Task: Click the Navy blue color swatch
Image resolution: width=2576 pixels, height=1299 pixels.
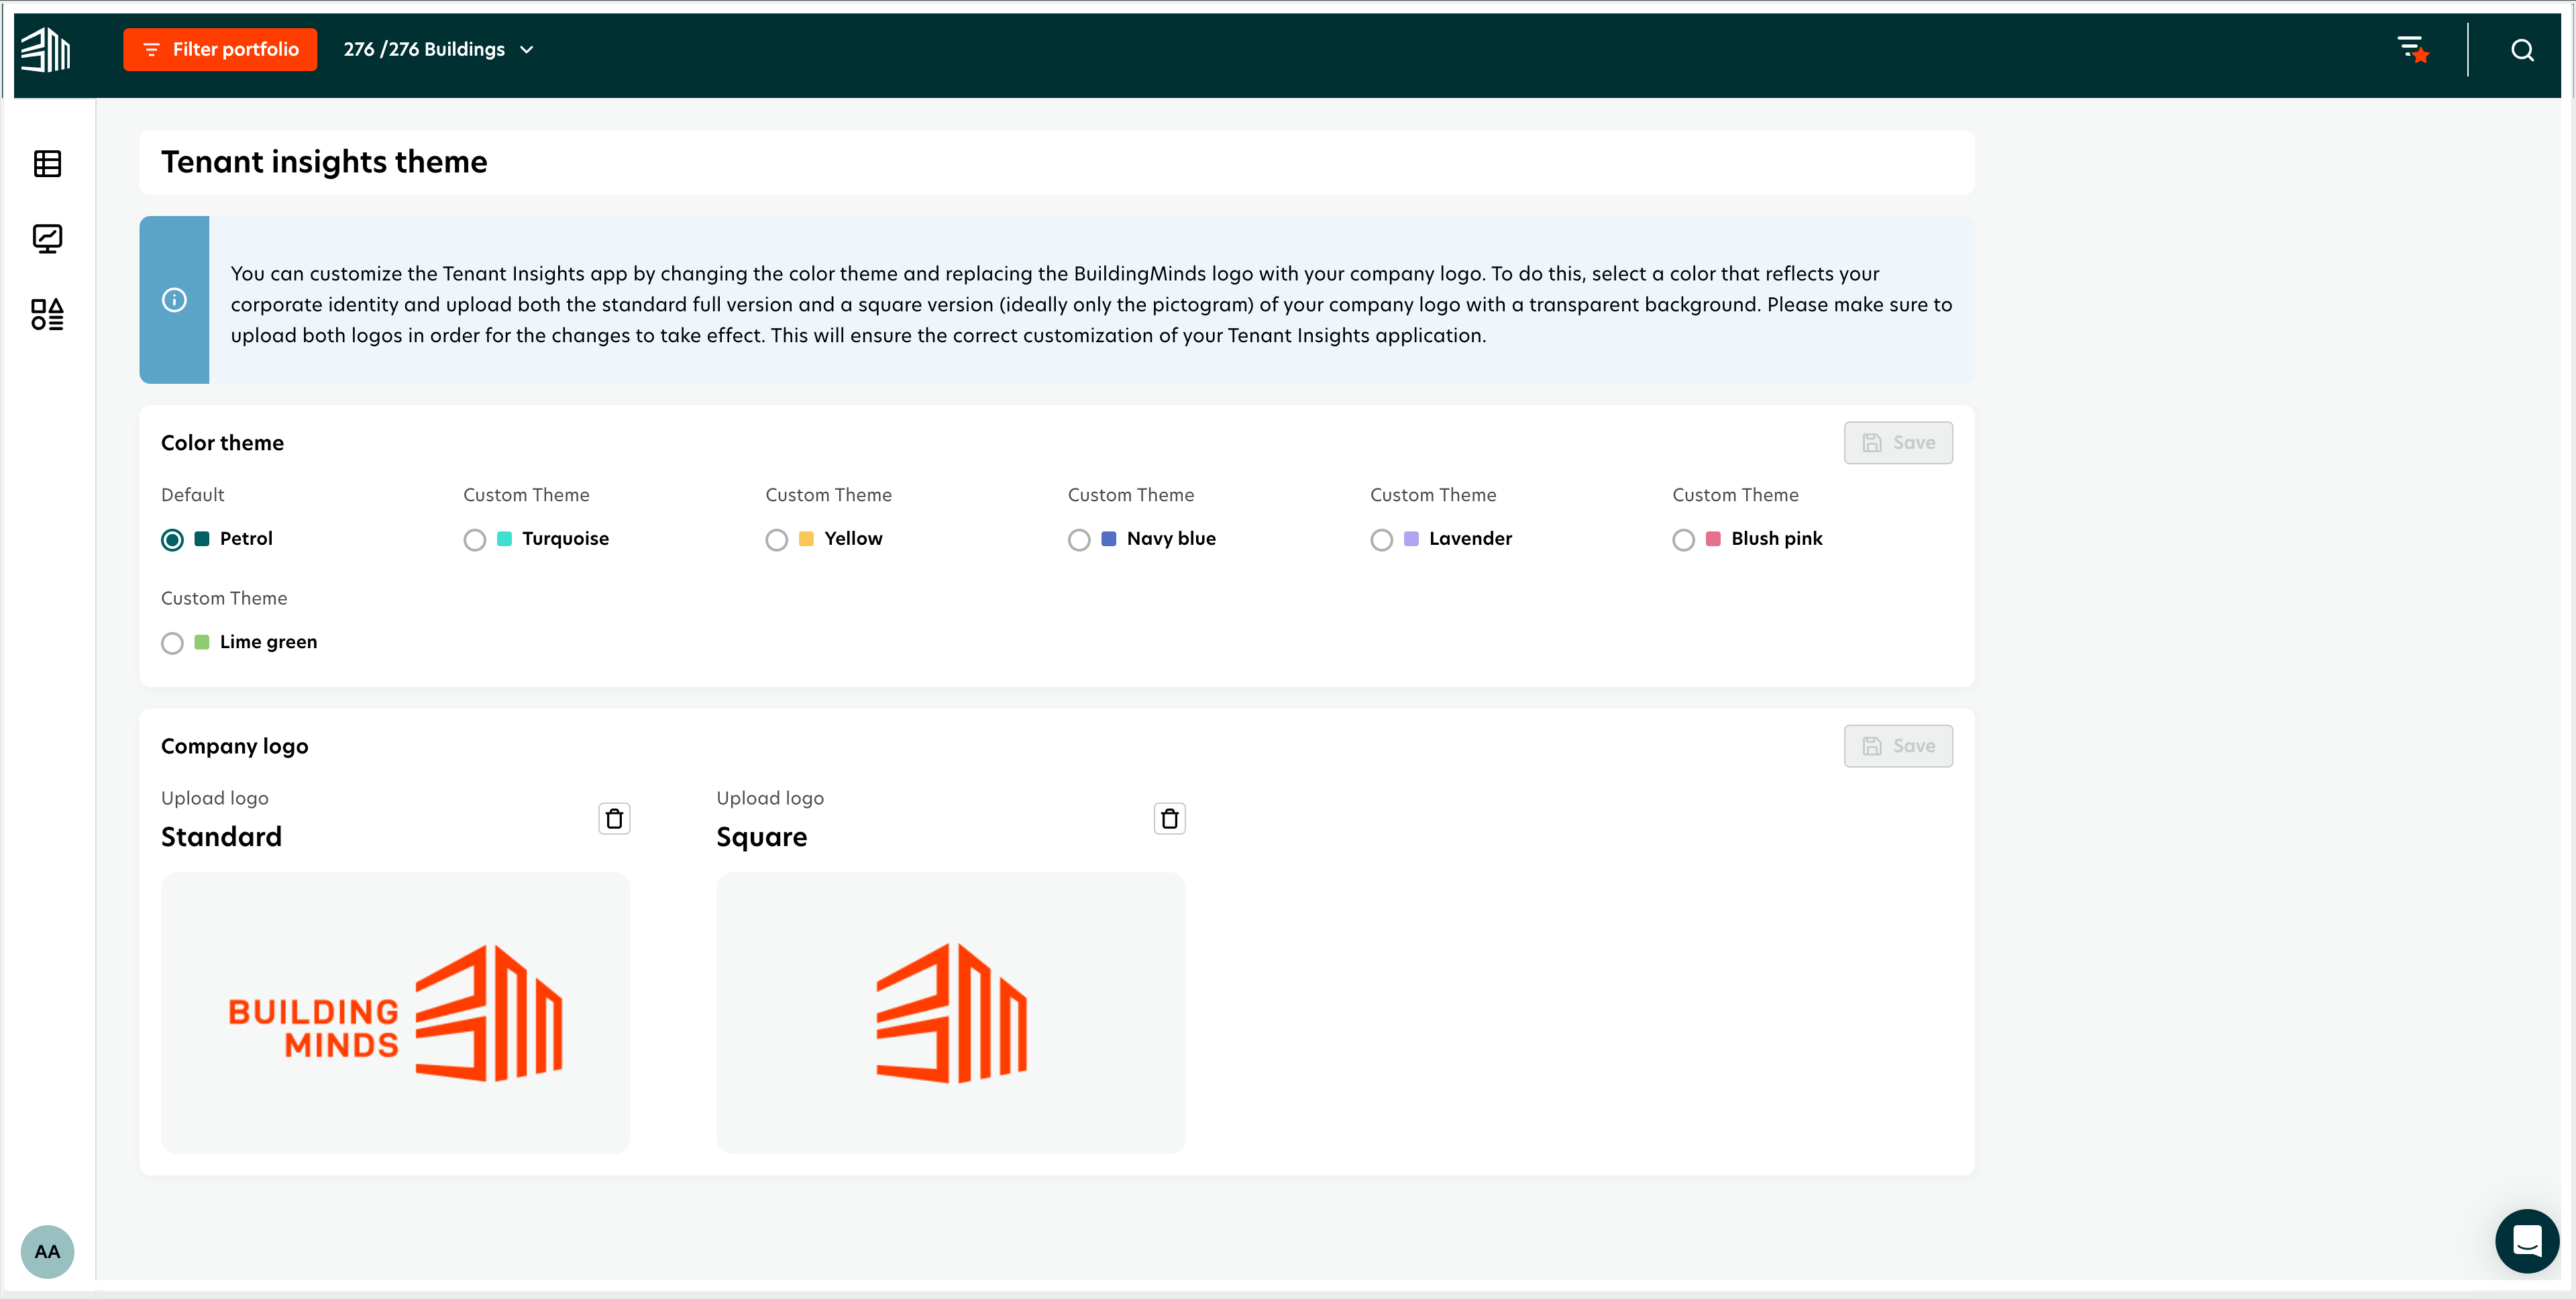Action: coord(1108,539)
